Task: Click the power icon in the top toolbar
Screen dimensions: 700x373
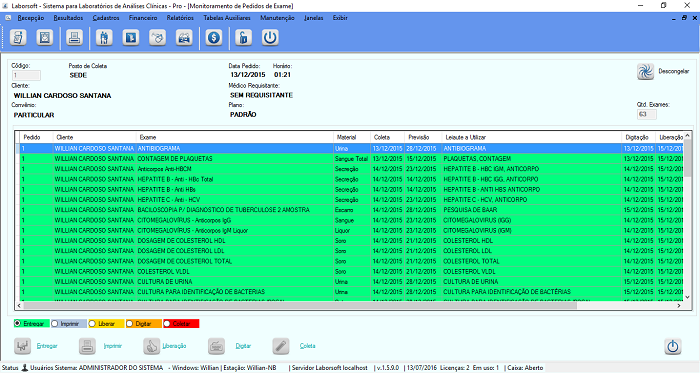Action: pyautogui.click(x=270, y=37)
